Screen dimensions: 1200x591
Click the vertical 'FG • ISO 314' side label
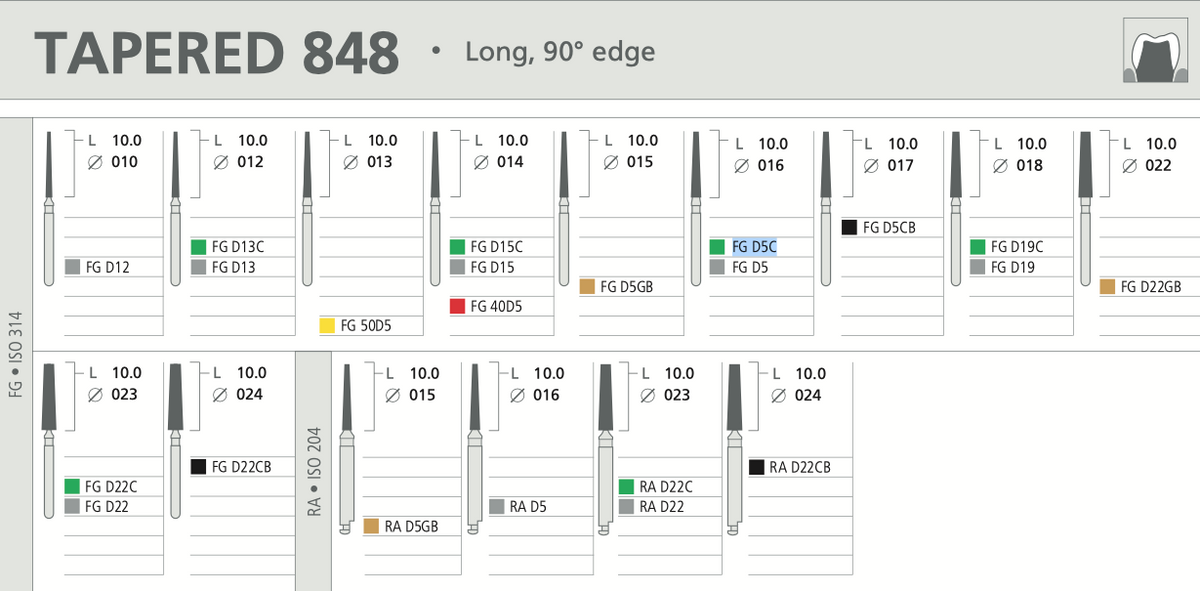[x=15, y=355]
